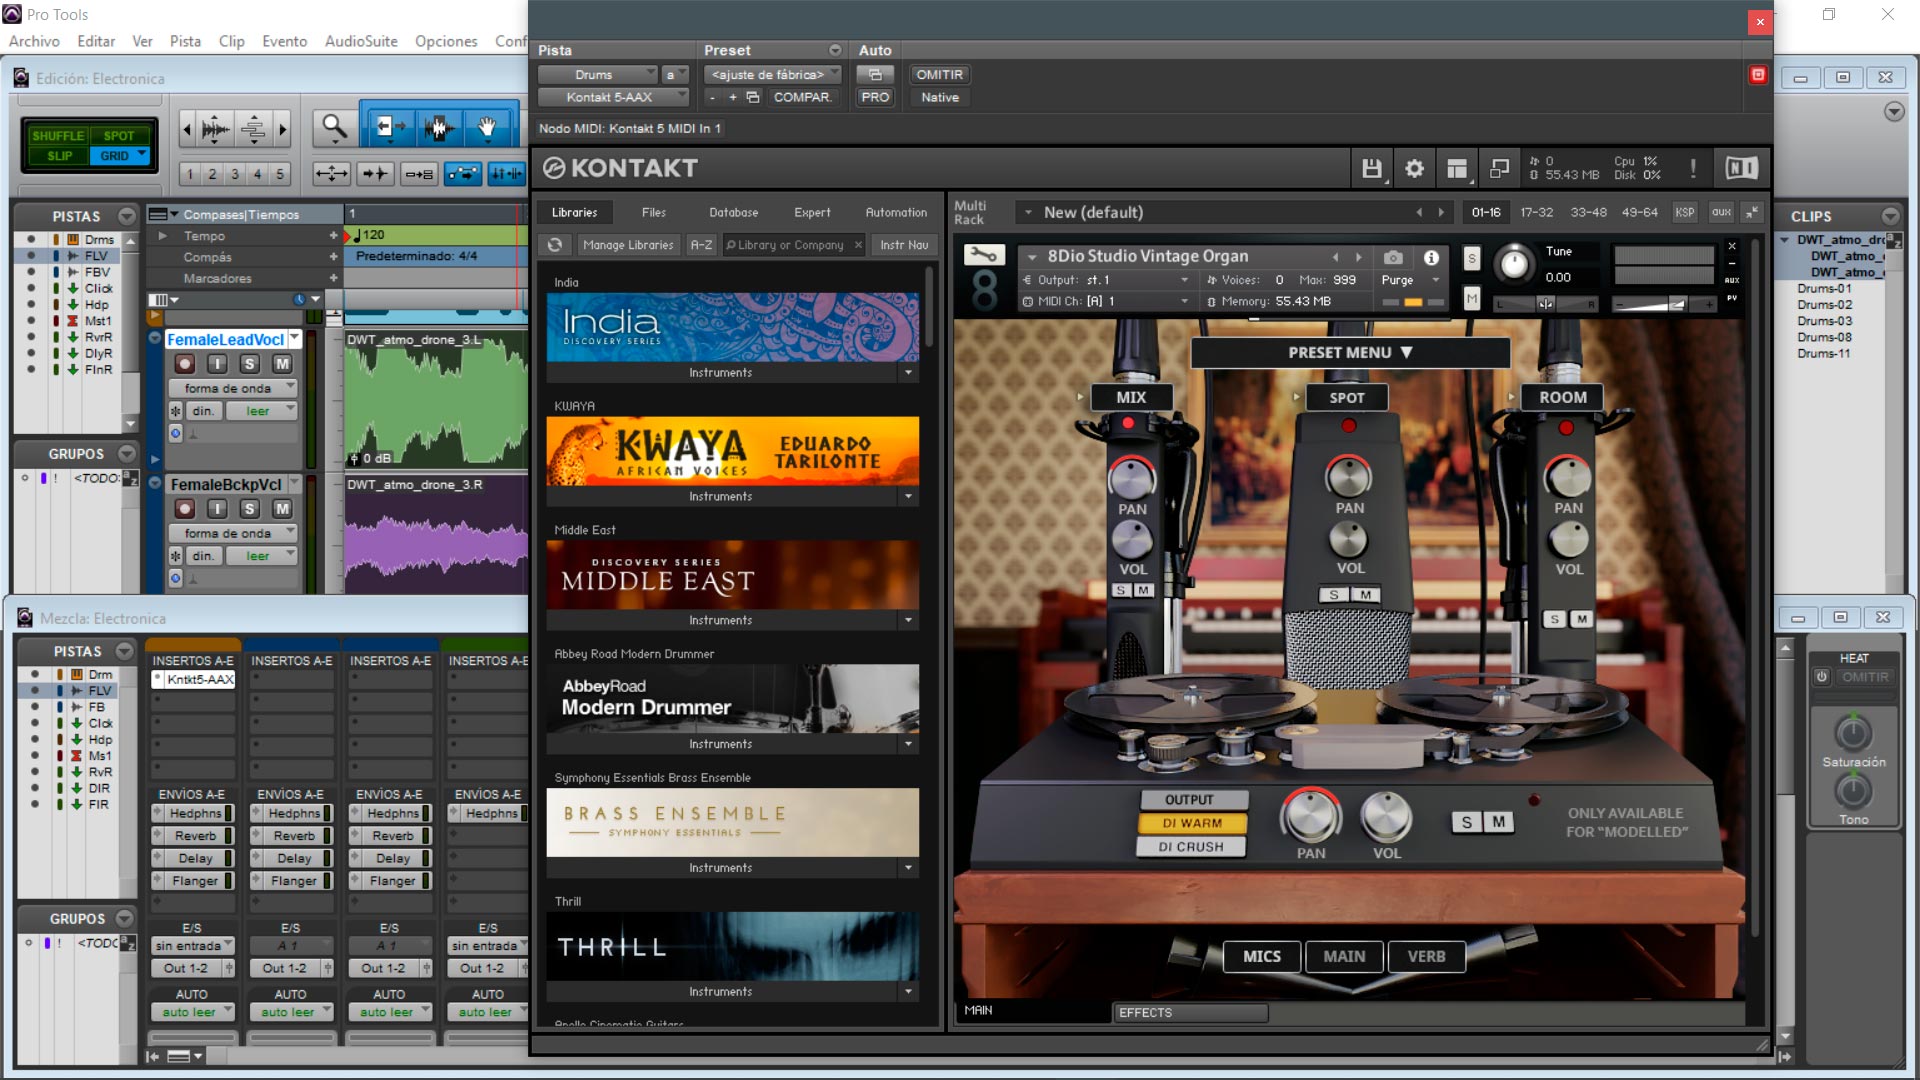The width and height of the screenshot is (1920, 1080).
Task: Expand India library Instruments dropdown
Action: (x=908, y=373)
